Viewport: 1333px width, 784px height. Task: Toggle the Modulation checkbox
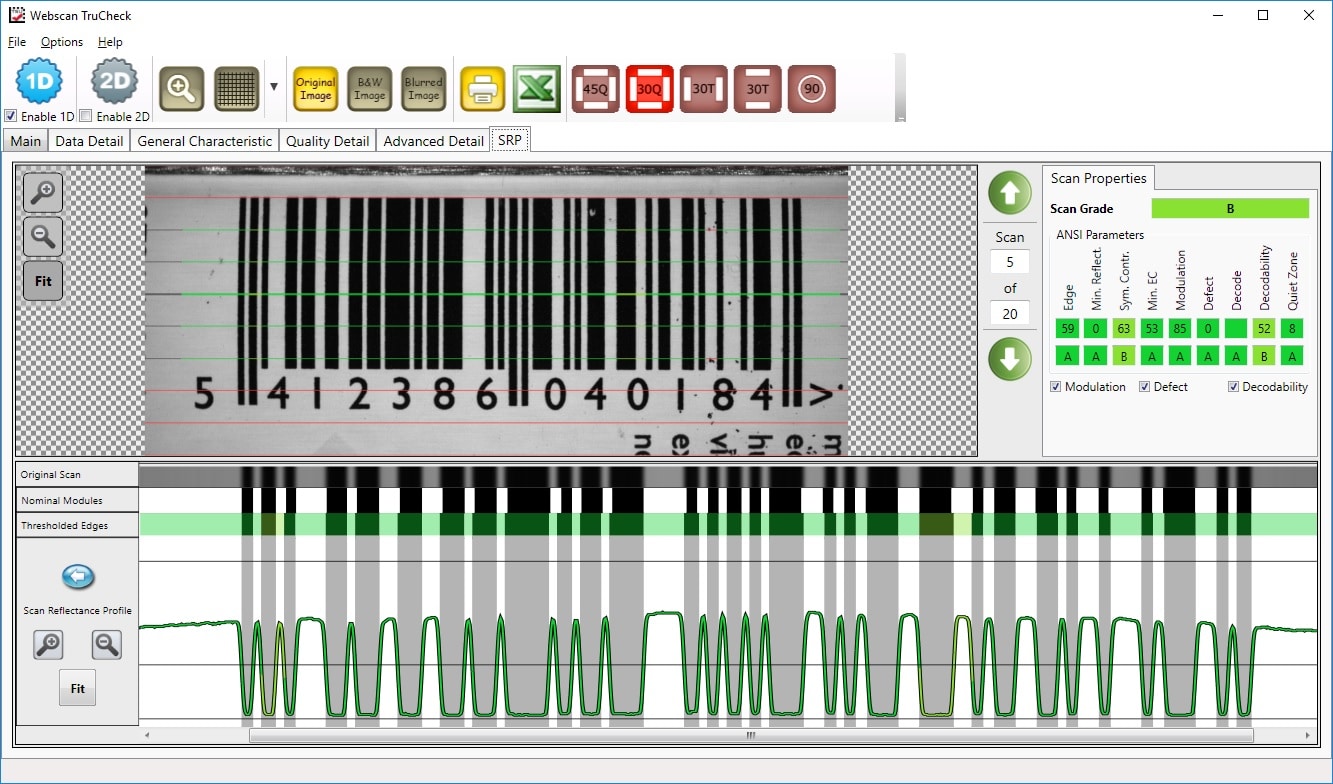1056,387
